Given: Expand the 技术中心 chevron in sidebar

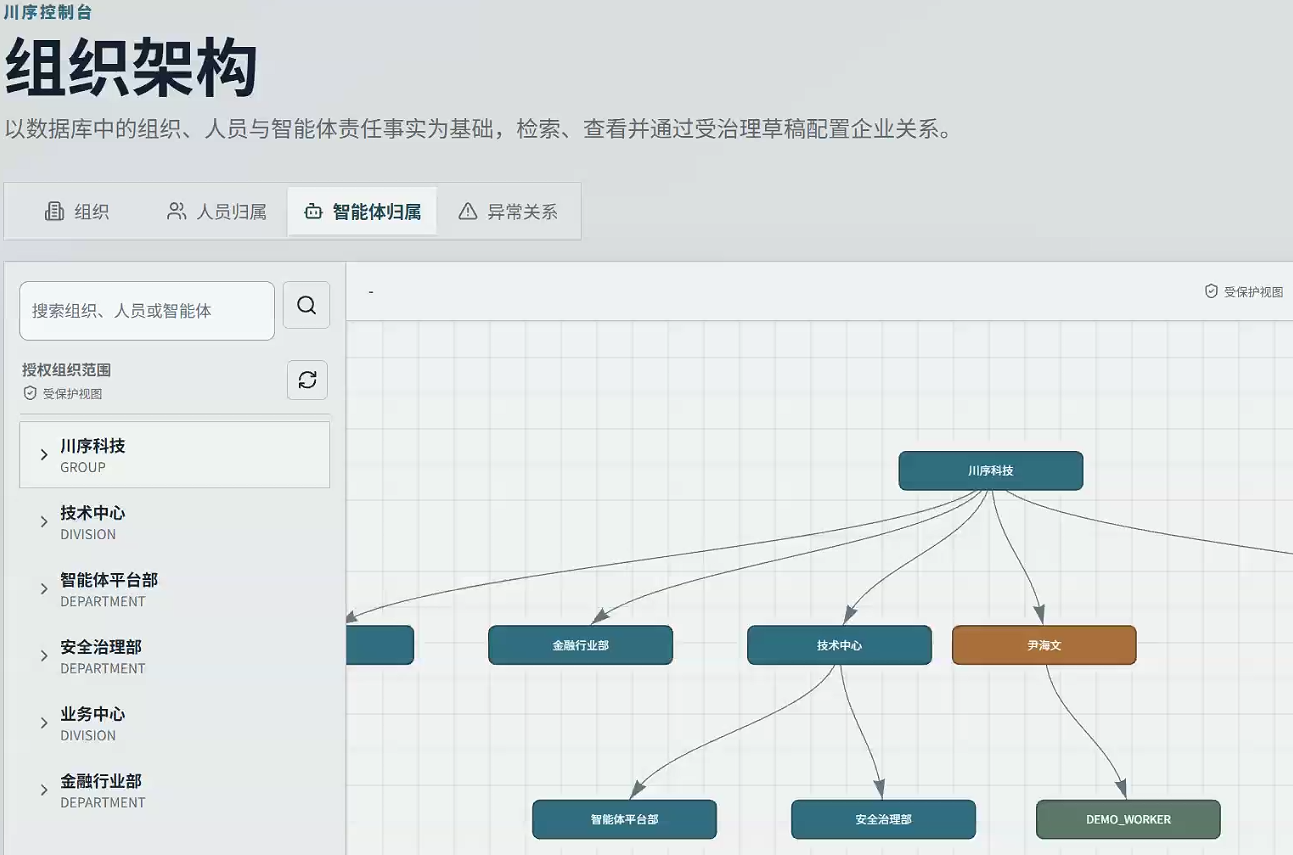Looking at the screenshot, I should point(44,522).
